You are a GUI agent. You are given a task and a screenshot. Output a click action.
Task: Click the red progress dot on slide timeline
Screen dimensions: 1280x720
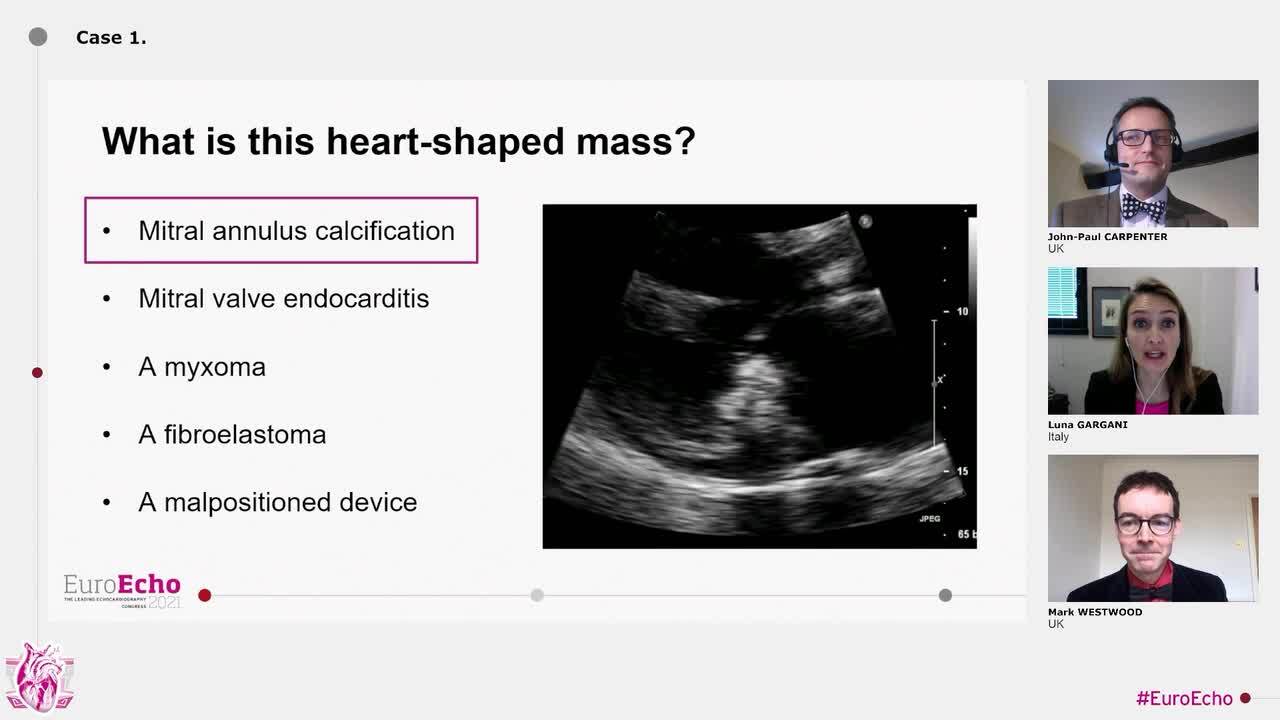pos(205,595)
